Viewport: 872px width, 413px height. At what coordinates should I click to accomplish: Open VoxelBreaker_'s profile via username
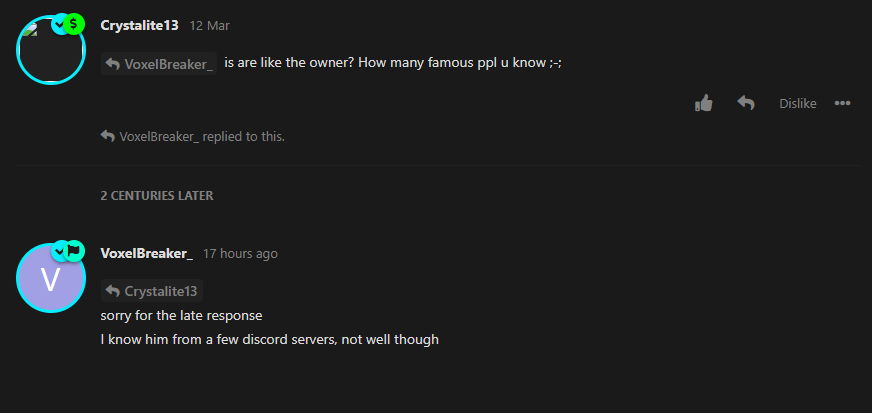pyautogui.click(x=147, y=253)
